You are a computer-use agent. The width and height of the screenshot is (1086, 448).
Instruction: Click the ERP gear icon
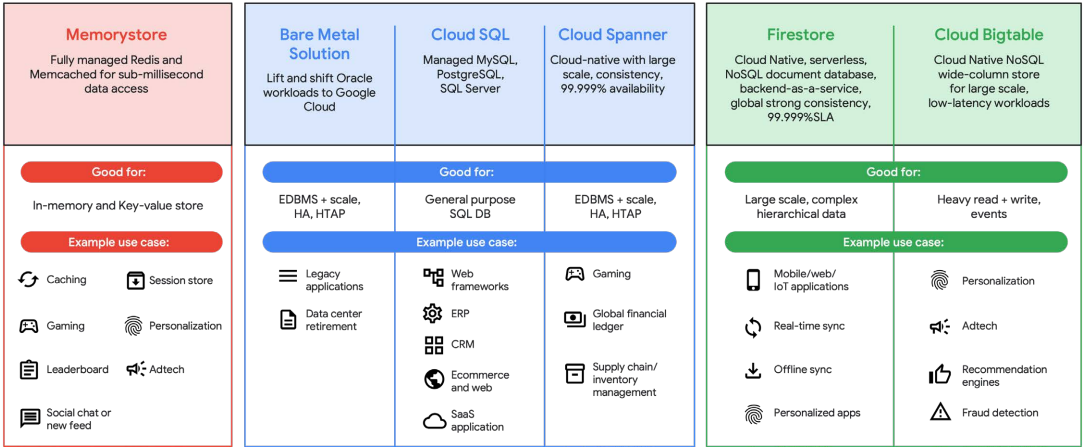[x=433, y=314]
